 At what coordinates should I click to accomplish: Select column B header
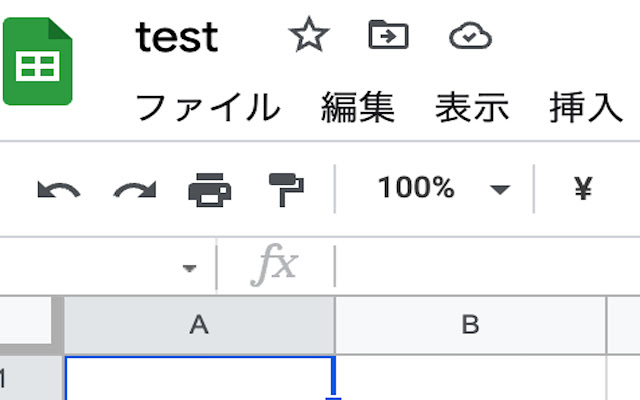(x=471, y=325)
